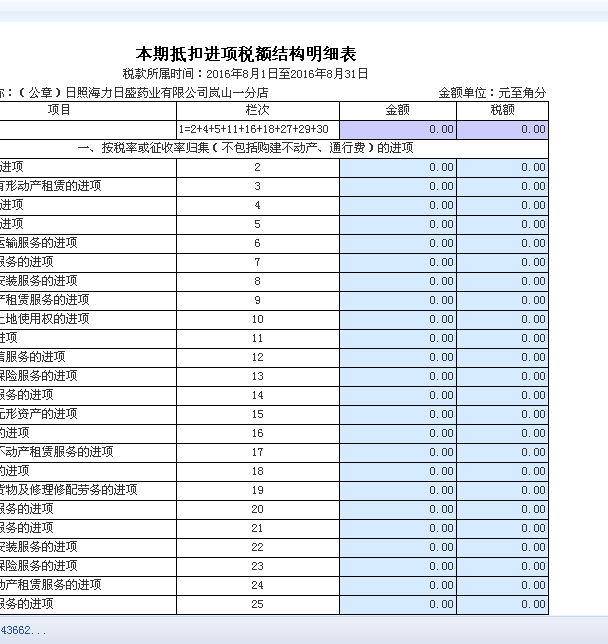Screen dimensions: 608x644
Task: Focus the 金额 field for 栏次 22
Action: (398, 547)
